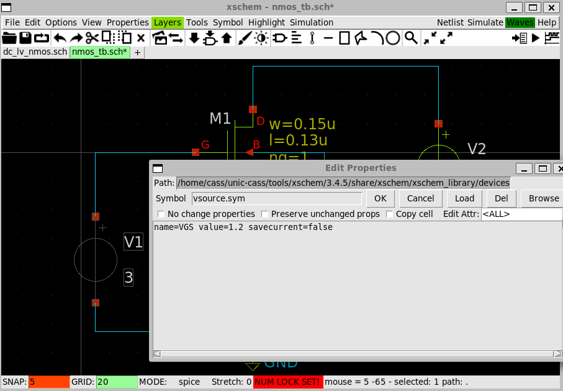This screenshot has height=391, width=563.
Task: Click the Insert circle tool icon
Action: click(393, 38)
